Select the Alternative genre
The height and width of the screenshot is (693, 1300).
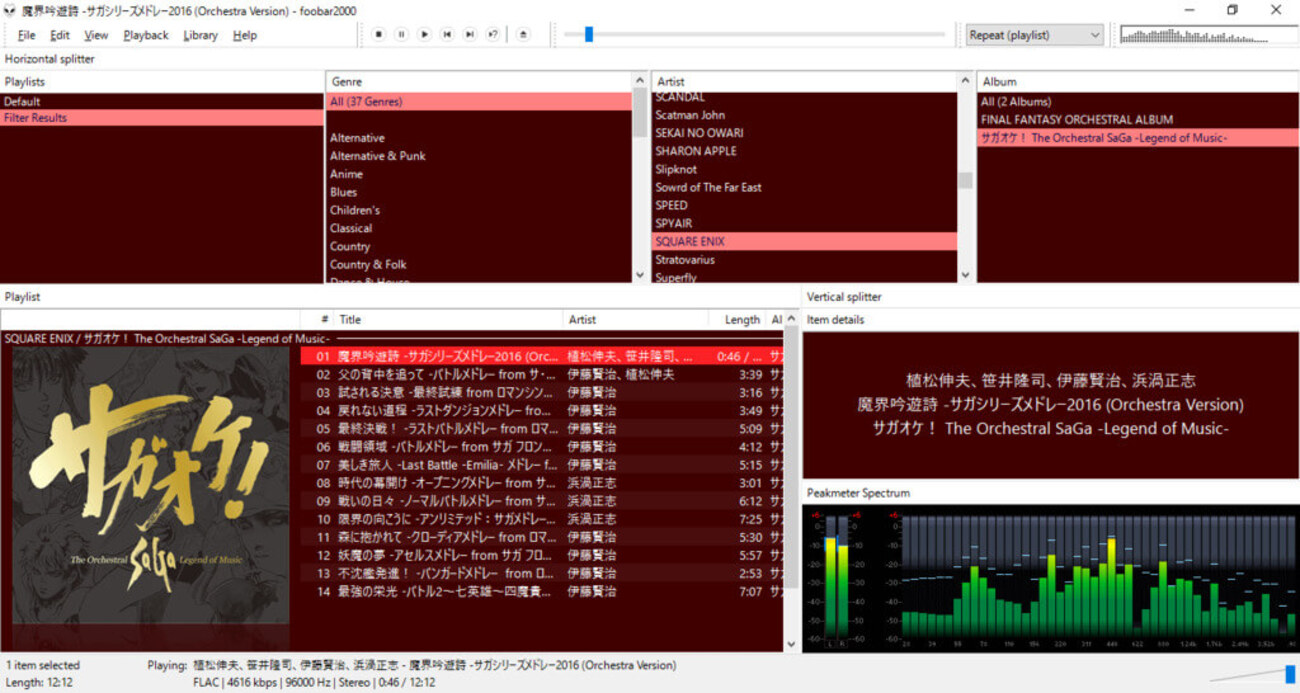[x=479, y=138]
